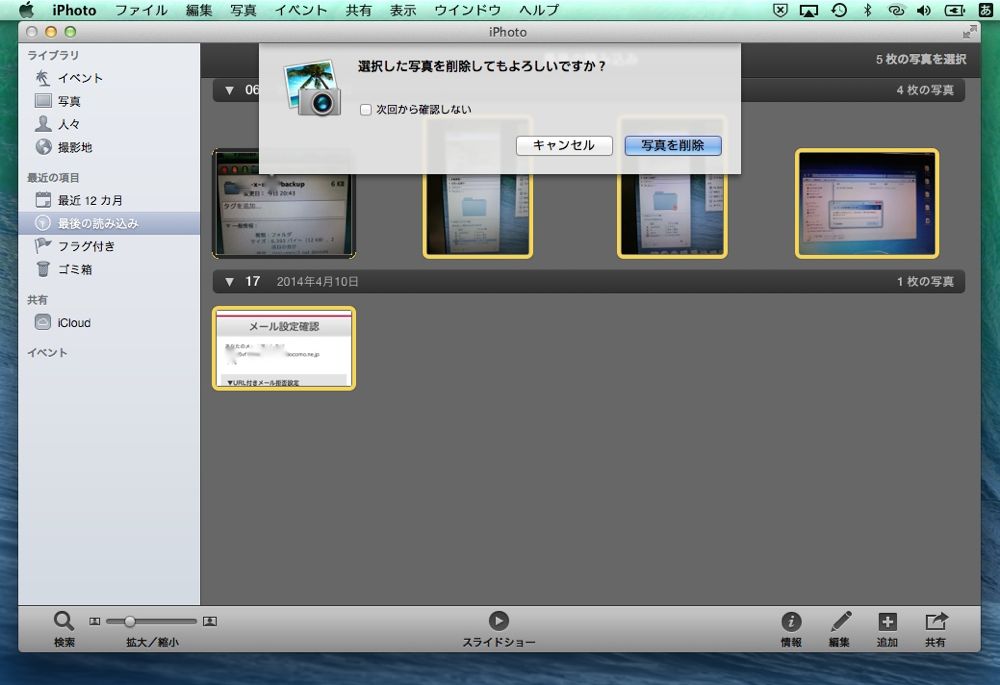Open the ウインドウ menu
Image resolution: width=1000 pixels, height=685 pixels.
467,10
